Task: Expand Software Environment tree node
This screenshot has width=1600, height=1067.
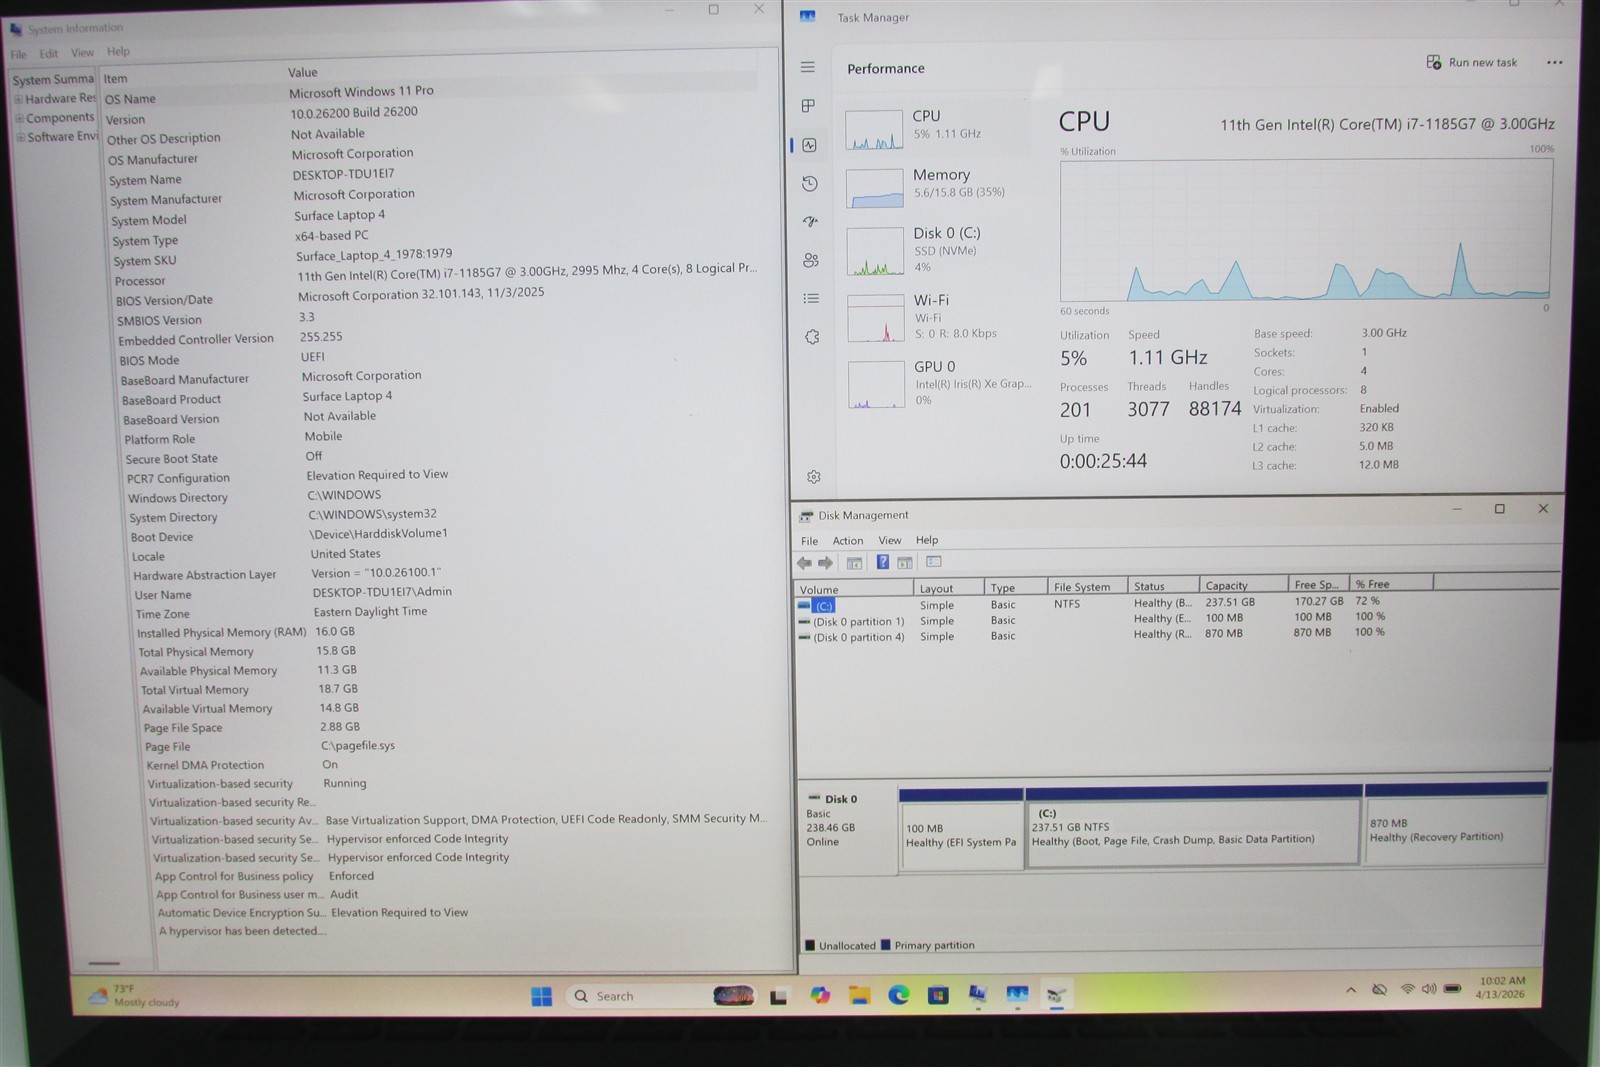Action: [x=20, y=137]
